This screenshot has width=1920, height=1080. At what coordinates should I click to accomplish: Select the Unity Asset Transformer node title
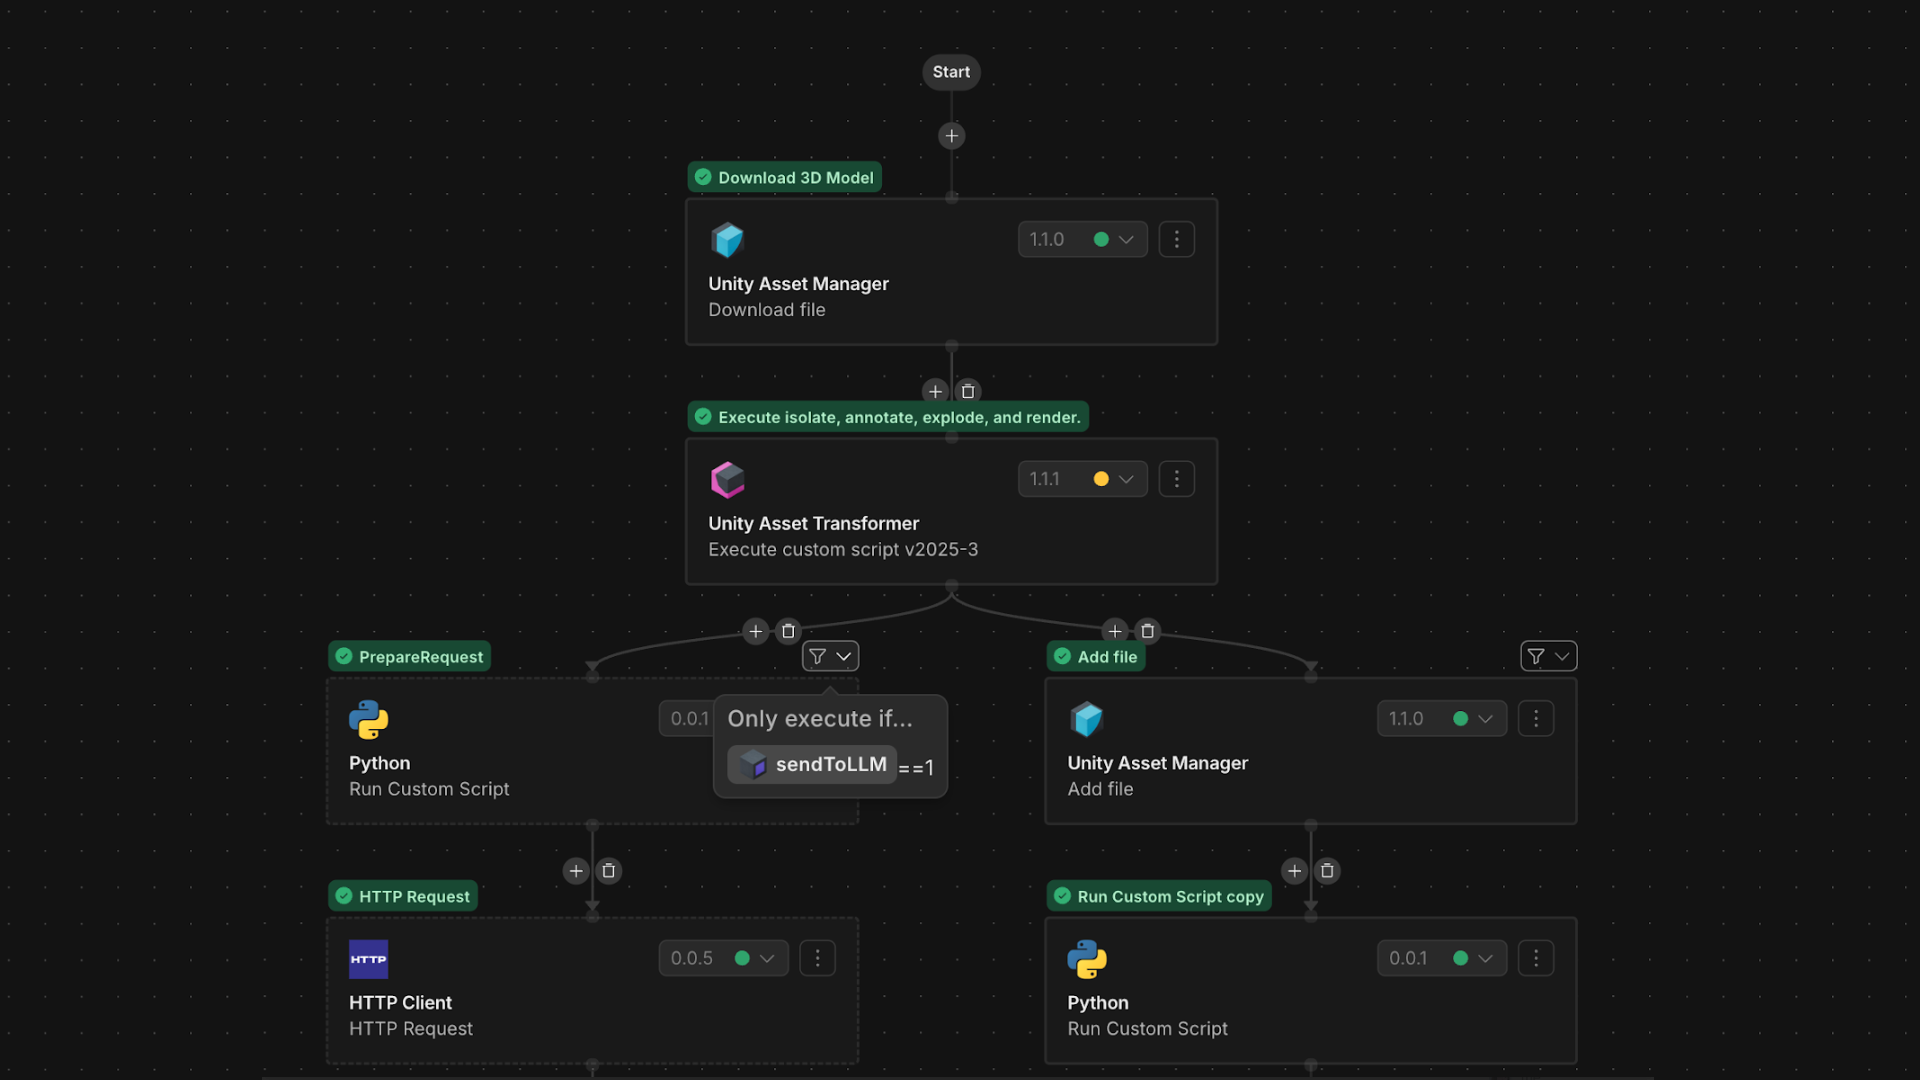coord(813,523)
